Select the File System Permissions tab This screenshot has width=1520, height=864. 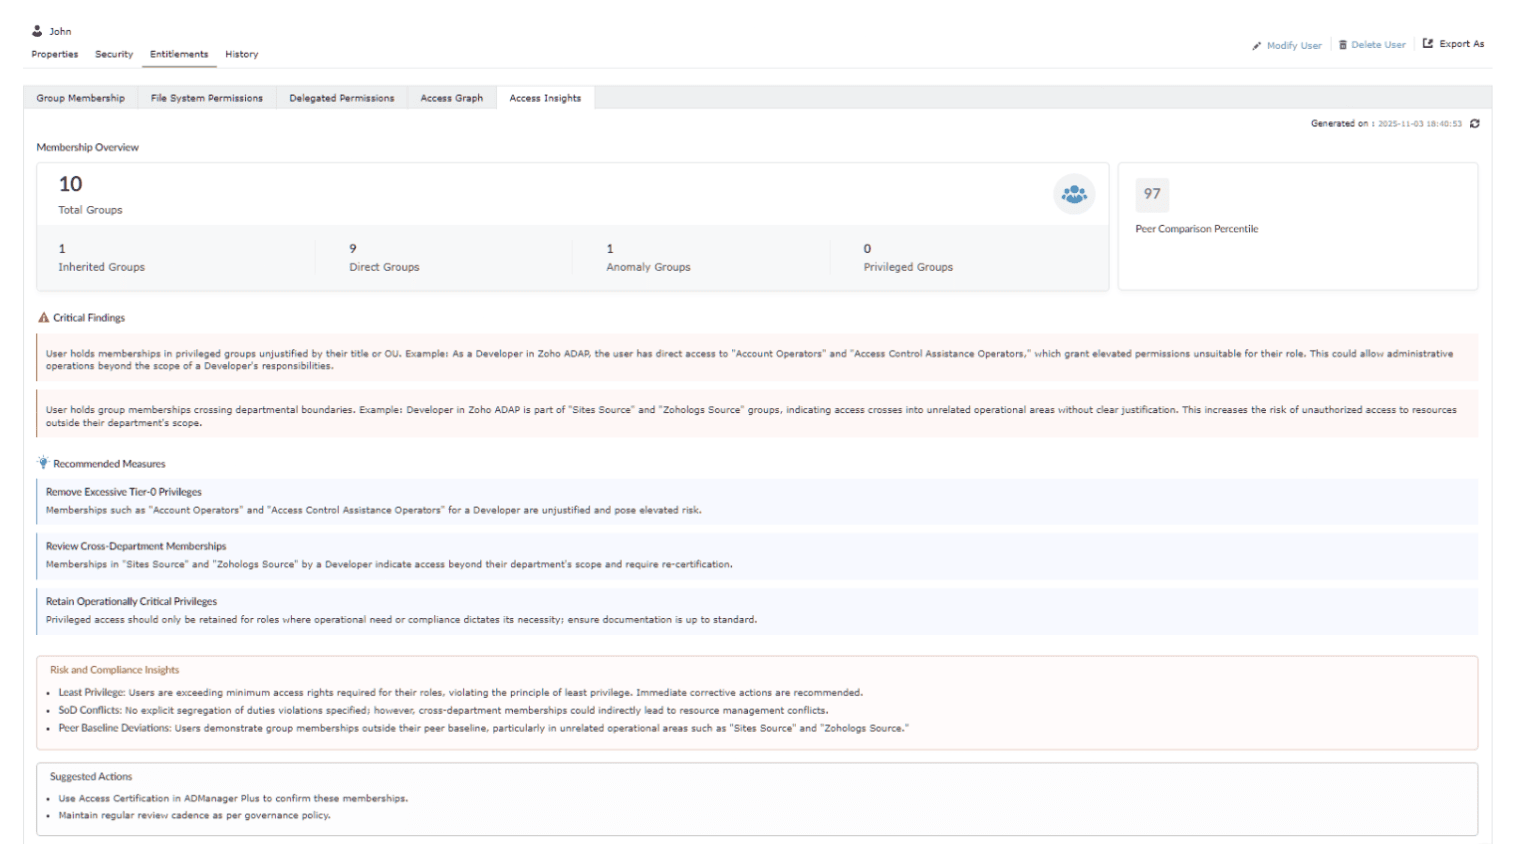click(x=206, y=98)
